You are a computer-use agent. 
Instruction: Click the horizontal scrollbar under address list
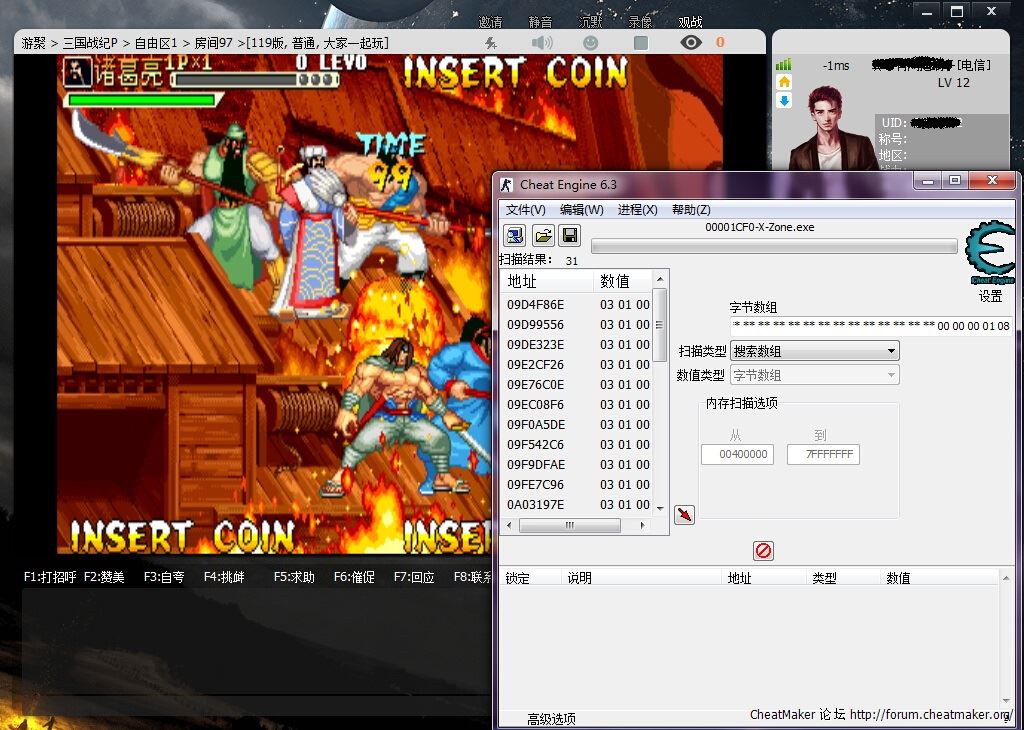pyautogui.click(x=570, y=525)
